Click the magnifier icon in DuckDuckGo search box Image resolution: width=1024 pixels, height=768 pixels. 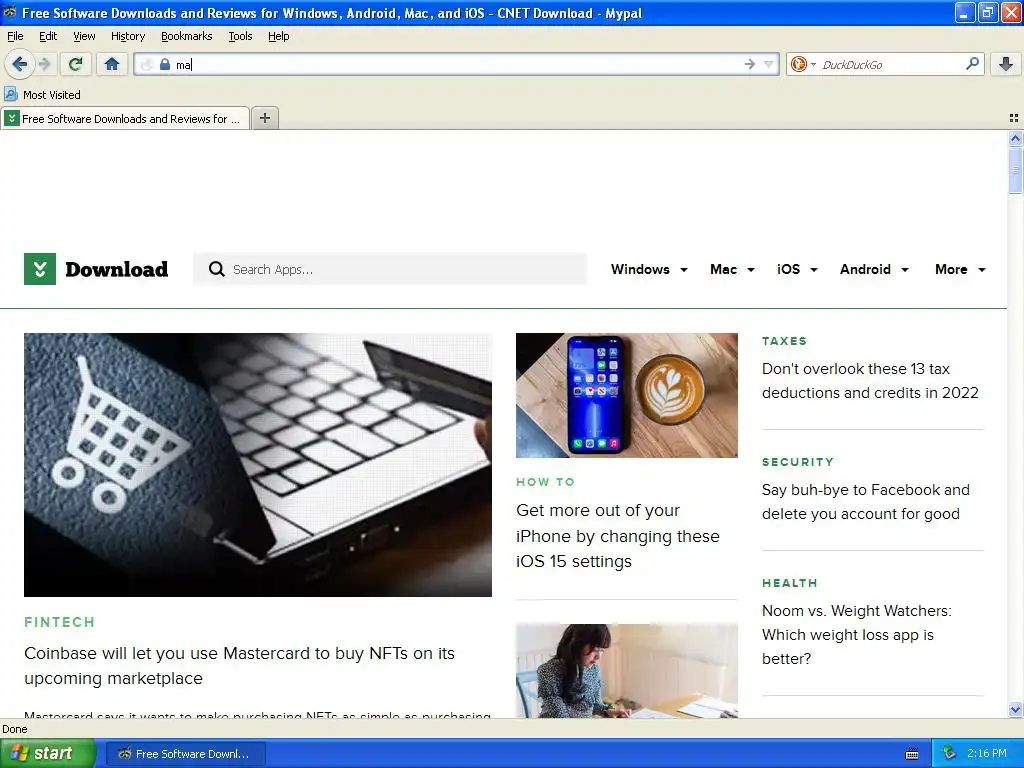[972, 63]
